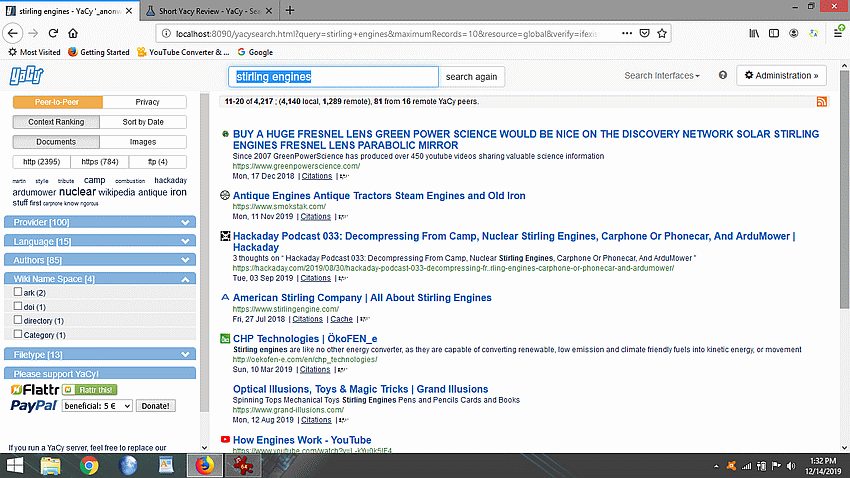Go to the browser home page
850x478 pixels.
(73, 33)
